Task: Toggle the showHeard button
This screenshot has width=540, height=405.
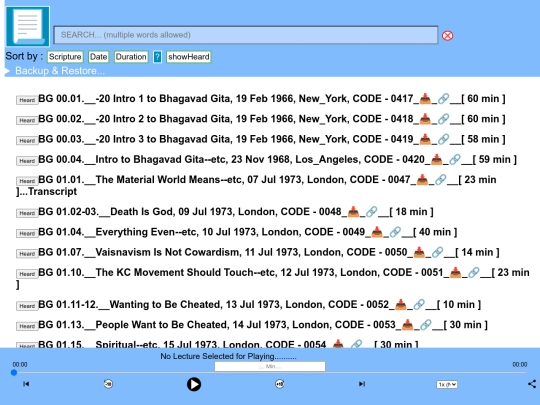Action: coord(189,57)
